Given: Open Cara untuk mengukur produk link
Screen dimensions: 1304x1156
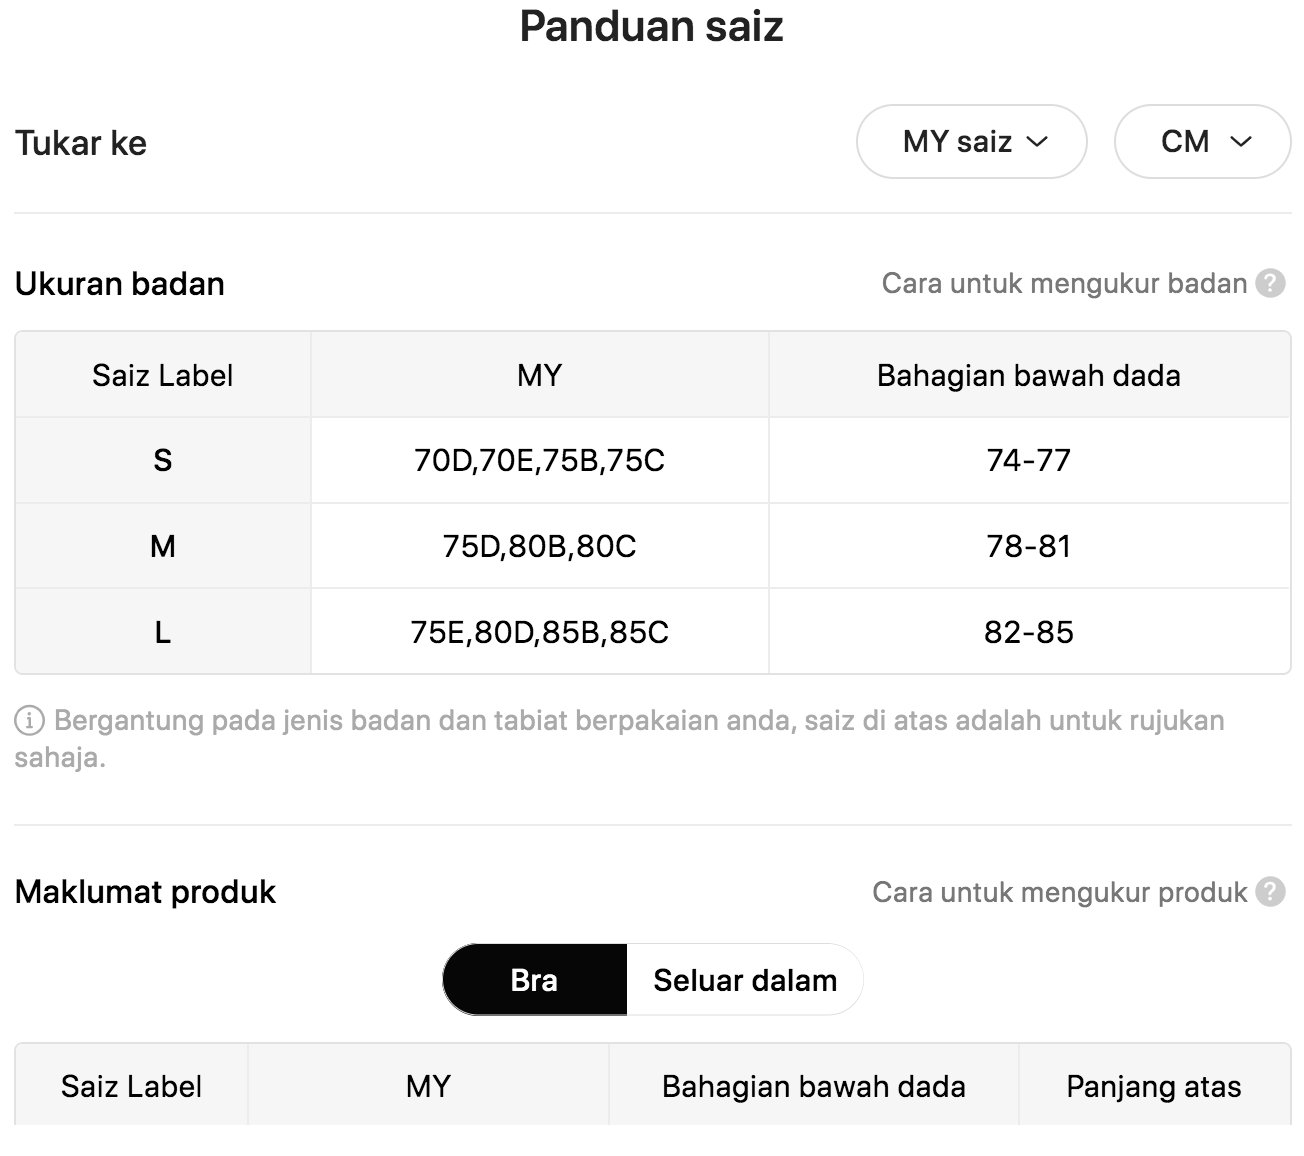Looking at the screenshot, I should [x=1059, y=892].
